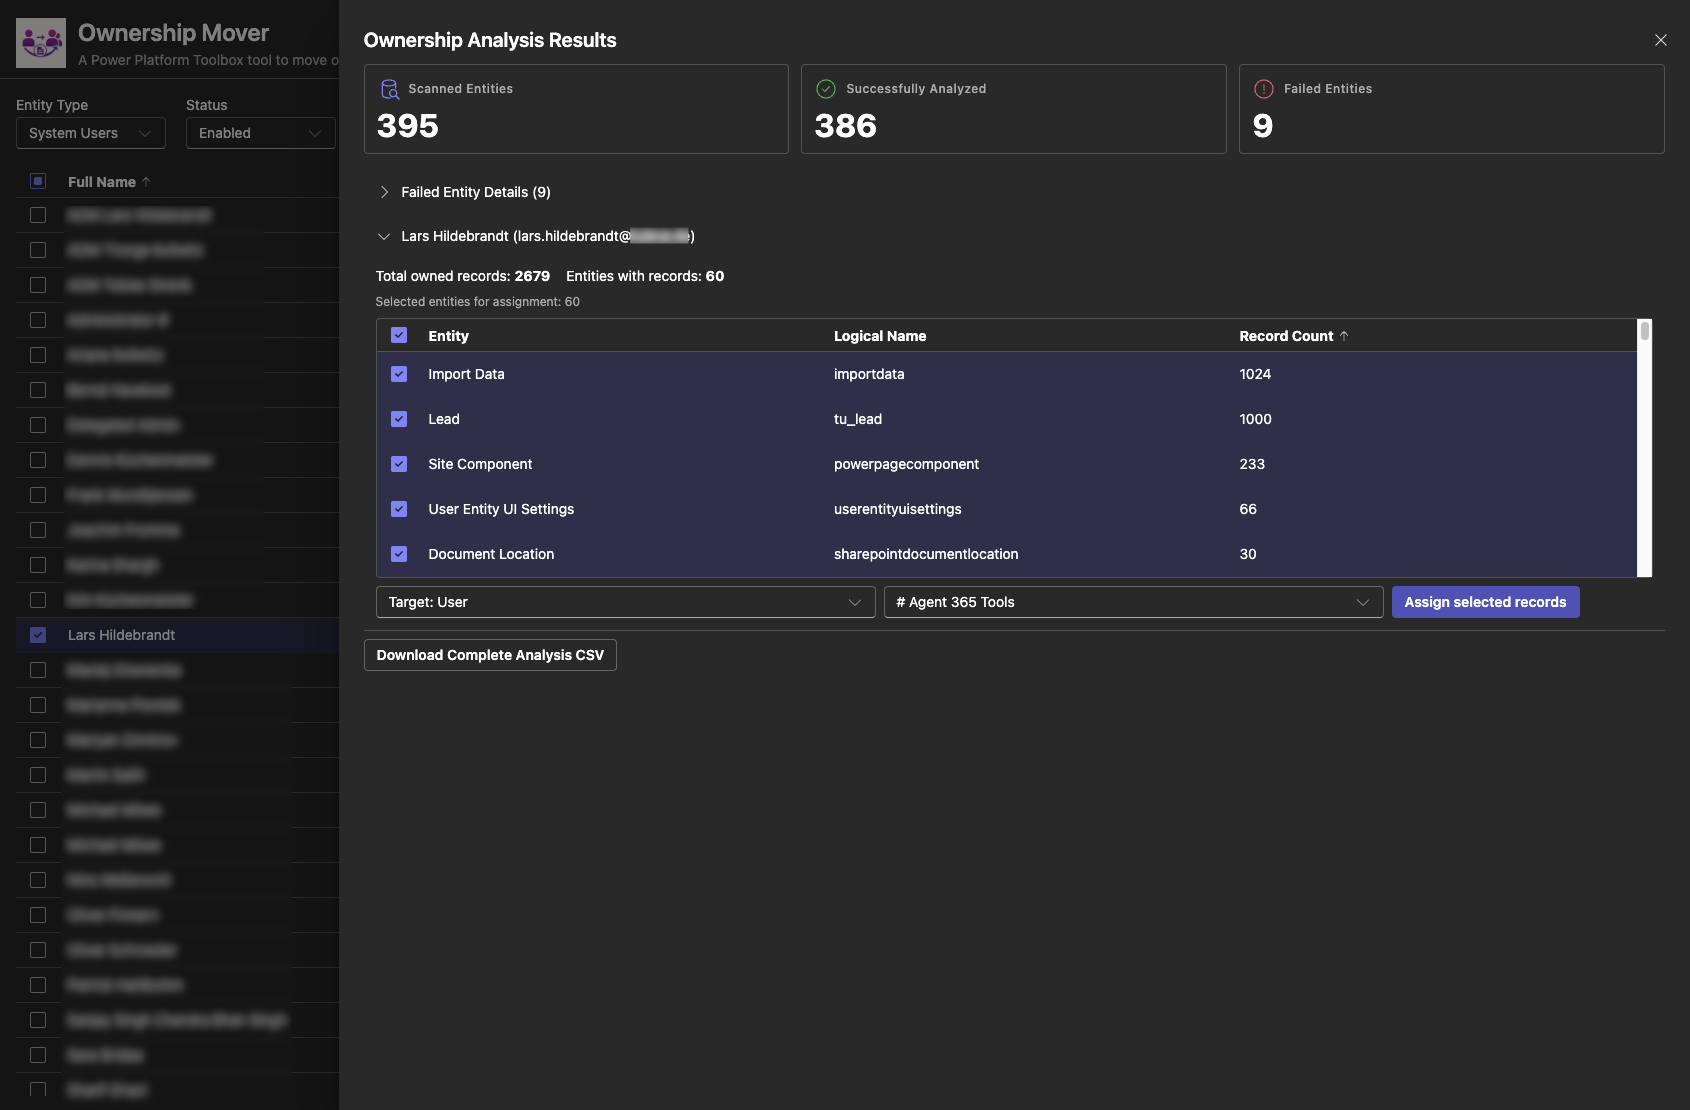Image resolution: width=1690 pixels, height=1110 pixels.
Task: Uncheck the Lead entity checkbox
Action: (x=399, y=419)
